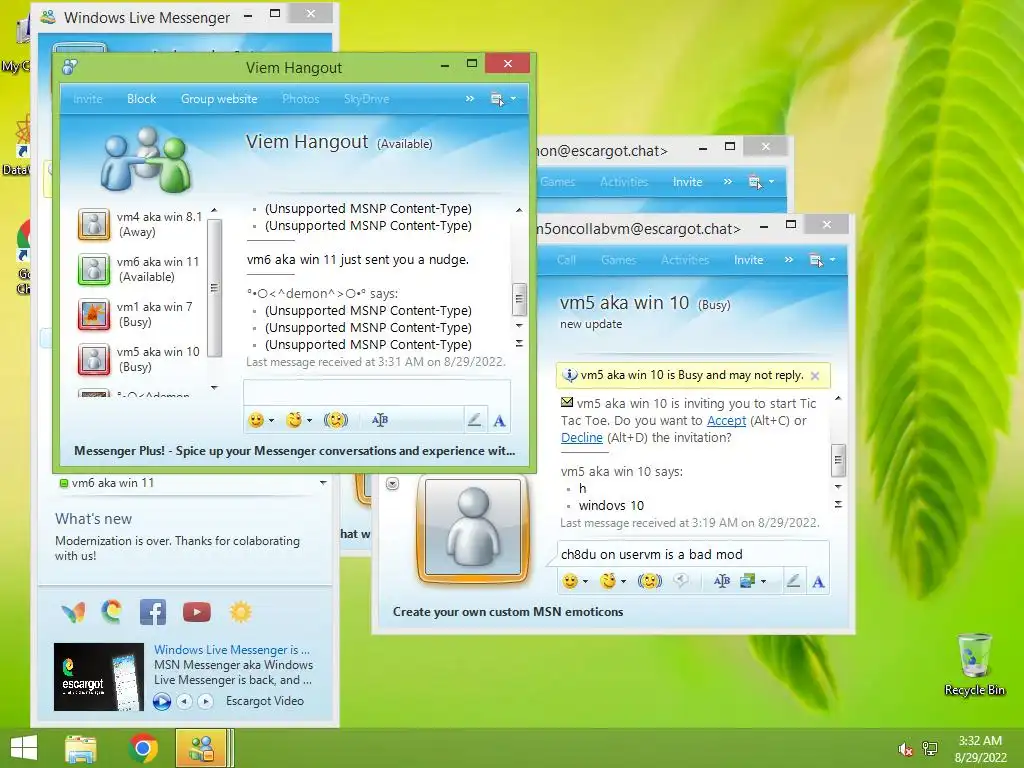Open emoticon picker in vm5 chat window
Image resolution: width=1024 pixels, height=768 pixels.
point(570,581)
